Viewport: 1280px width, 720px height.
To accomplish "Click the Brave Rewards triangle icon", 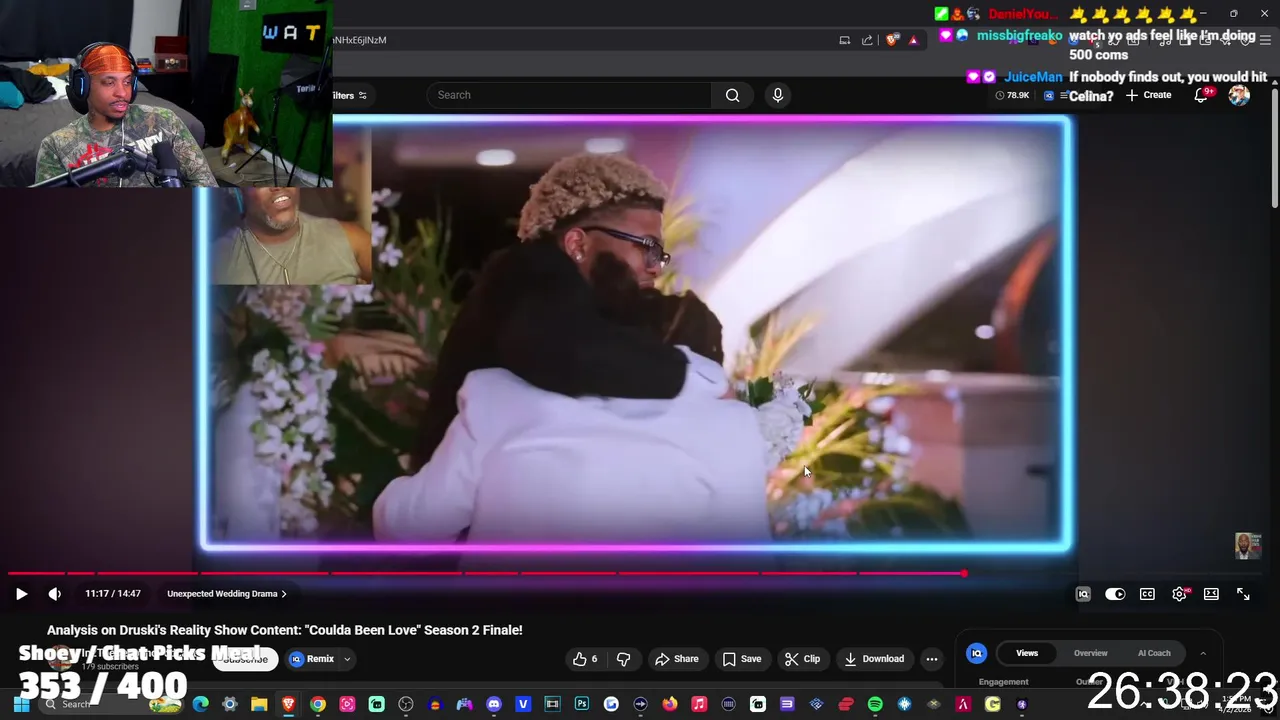I will tap(913, 40).
